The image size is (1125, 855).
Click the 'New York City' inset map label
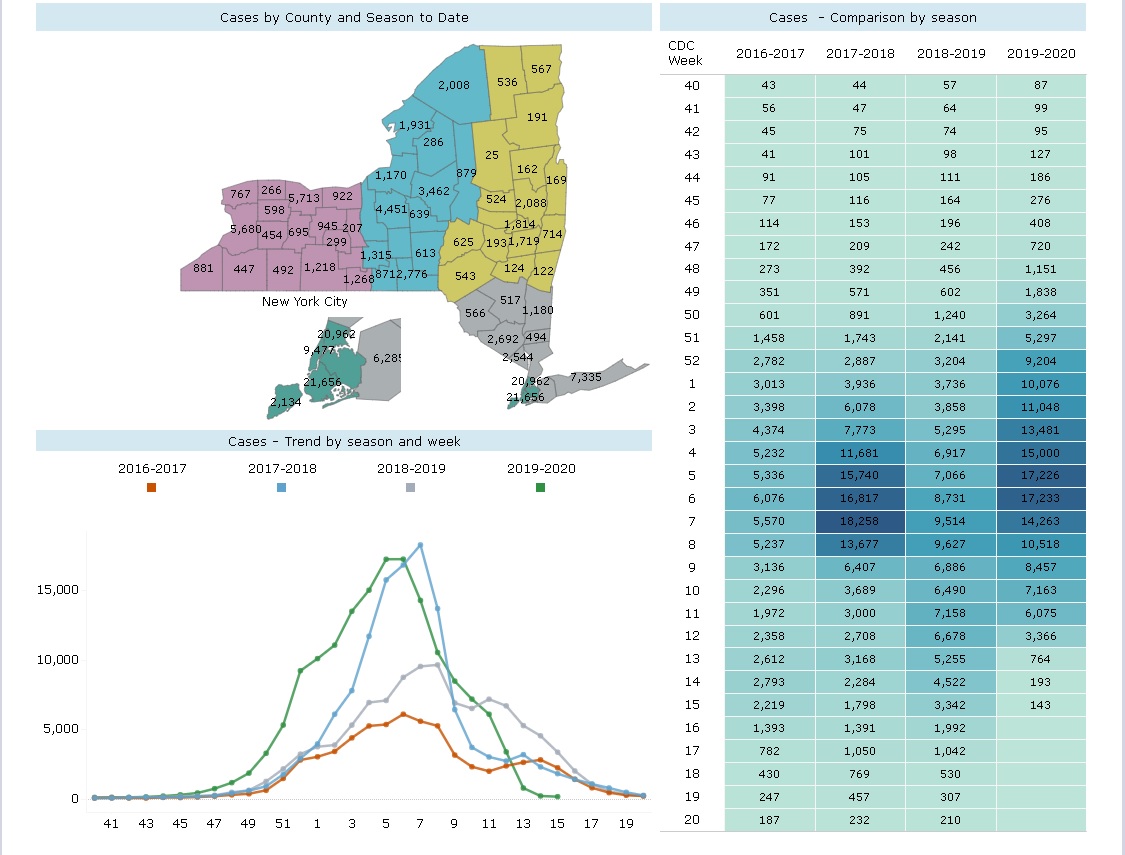click(304, 301)
